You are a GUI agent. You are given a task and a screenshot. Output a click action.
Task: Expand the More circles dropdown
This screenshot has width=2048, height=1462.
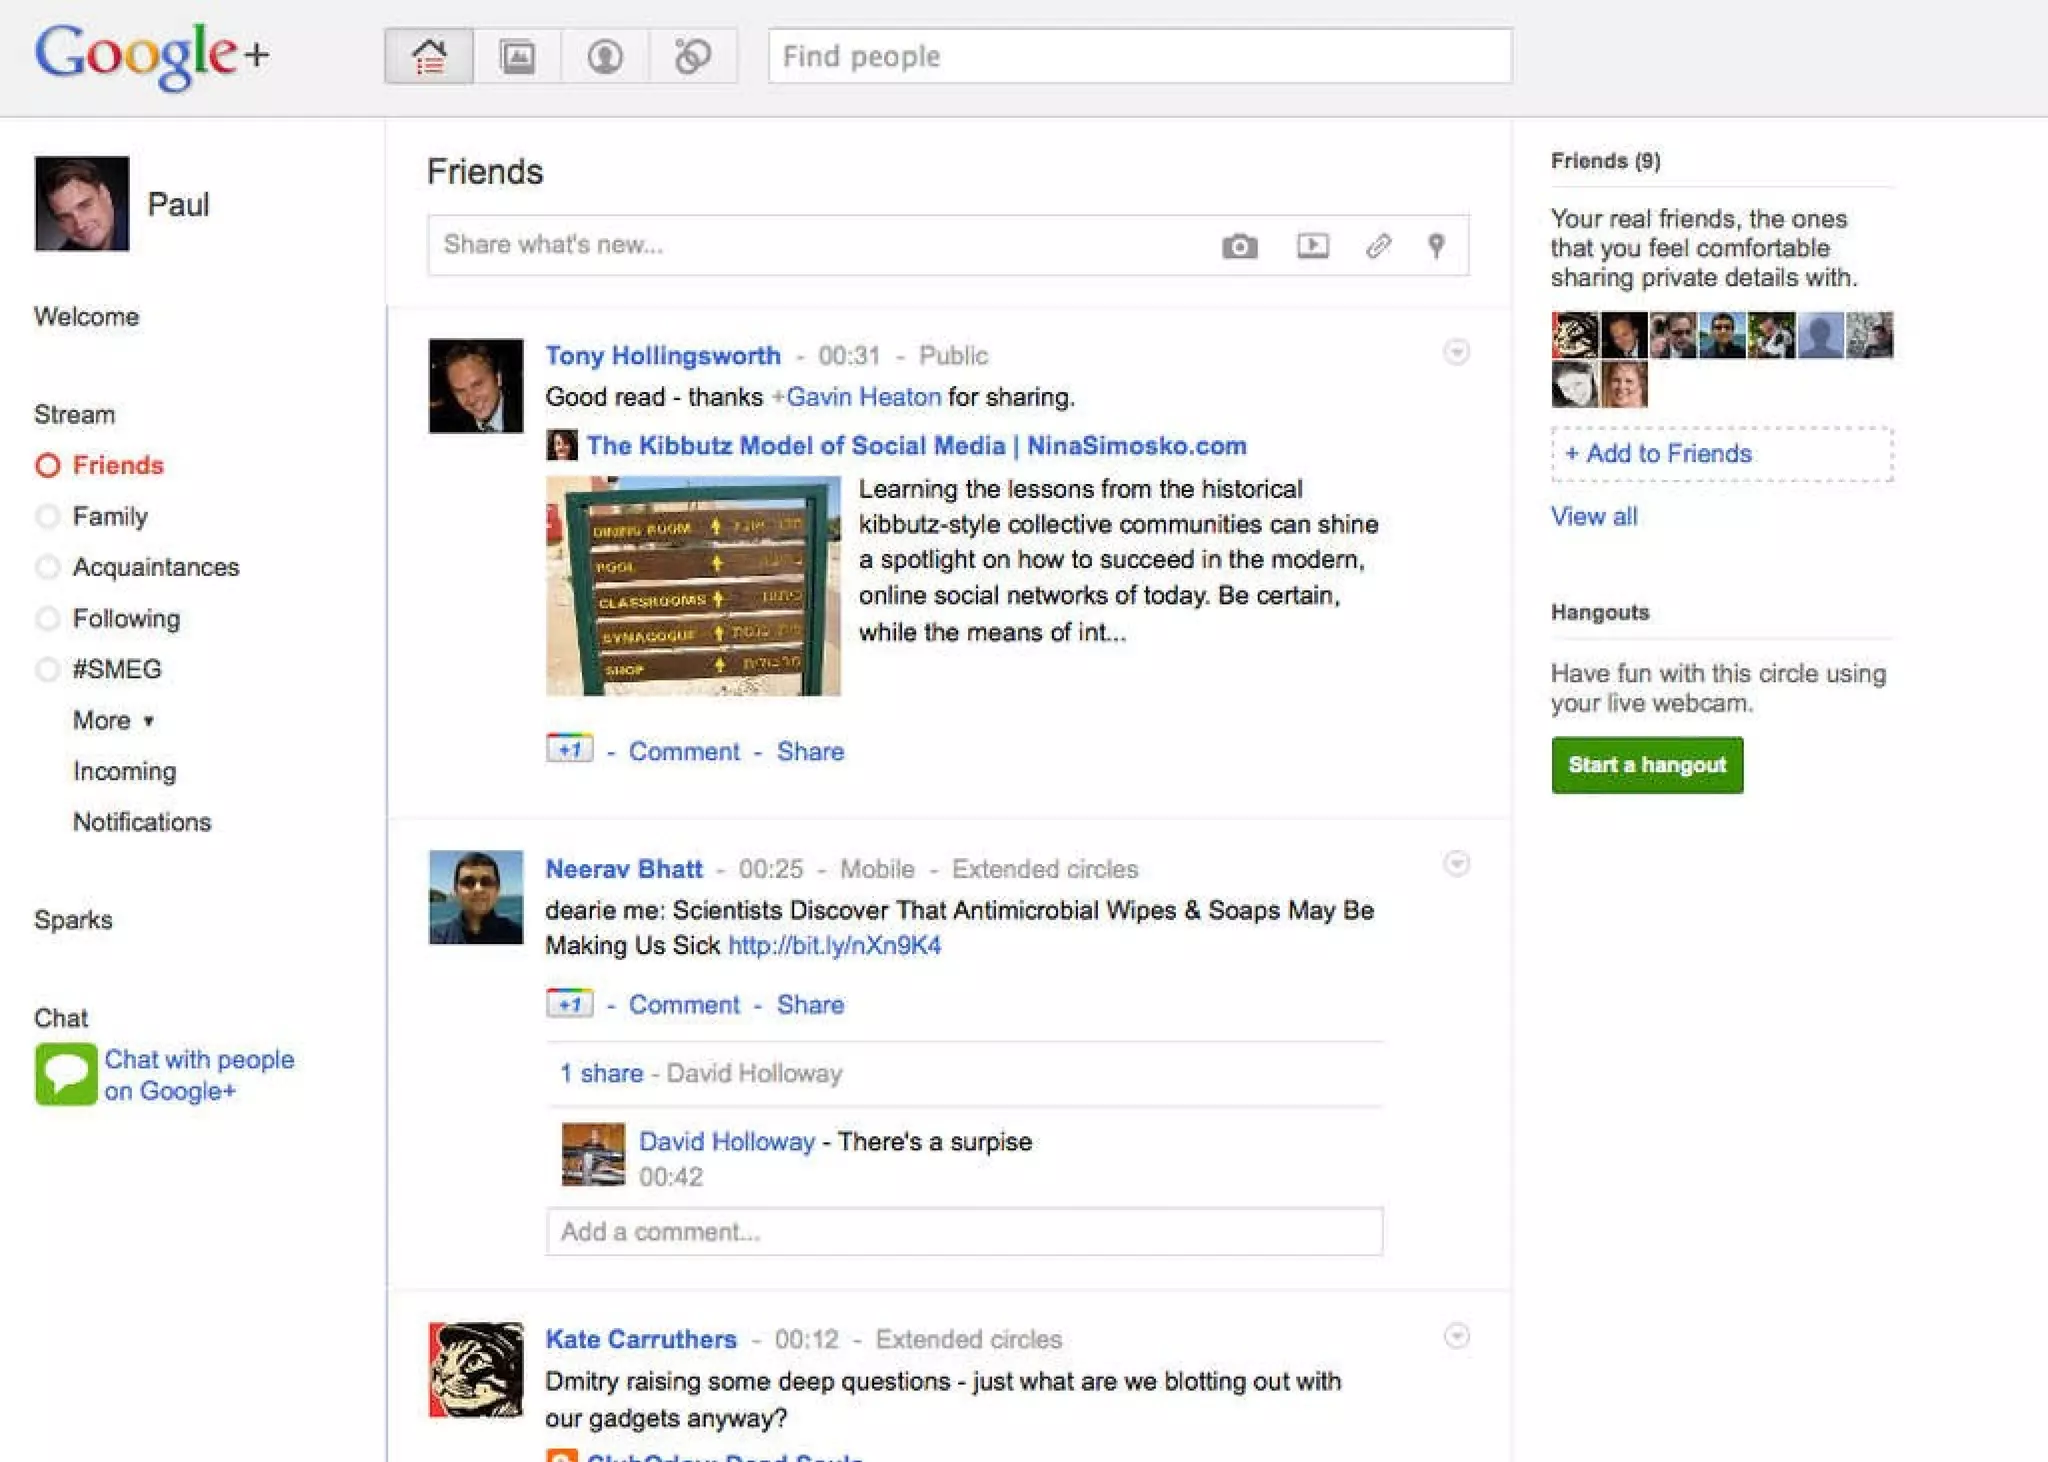pyautogui.click(x=113, y=720)
